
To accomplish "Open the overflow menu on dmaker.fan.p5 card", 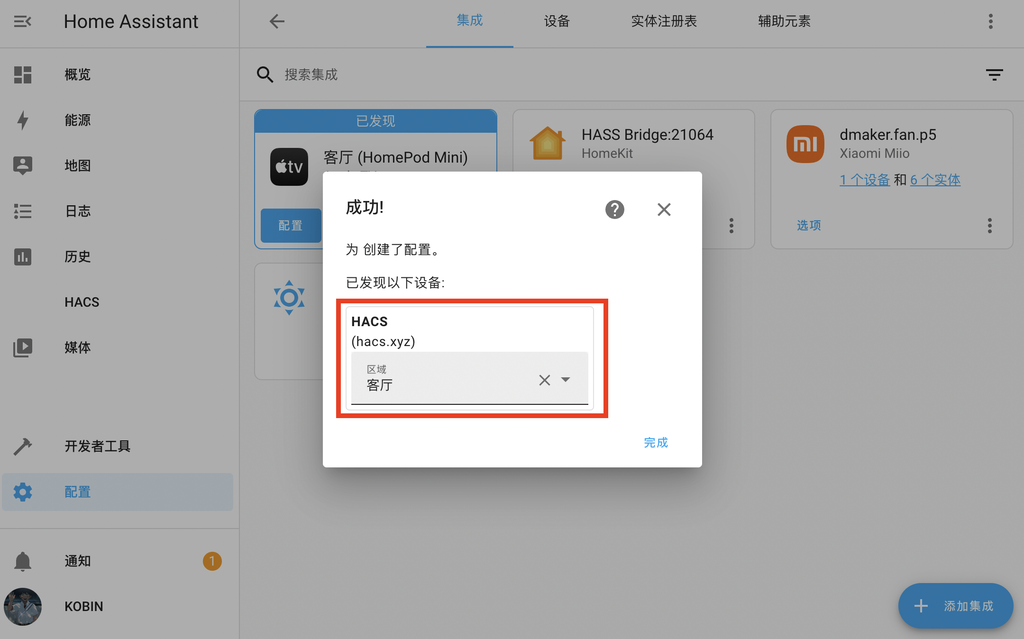I will tap(989, 226).
